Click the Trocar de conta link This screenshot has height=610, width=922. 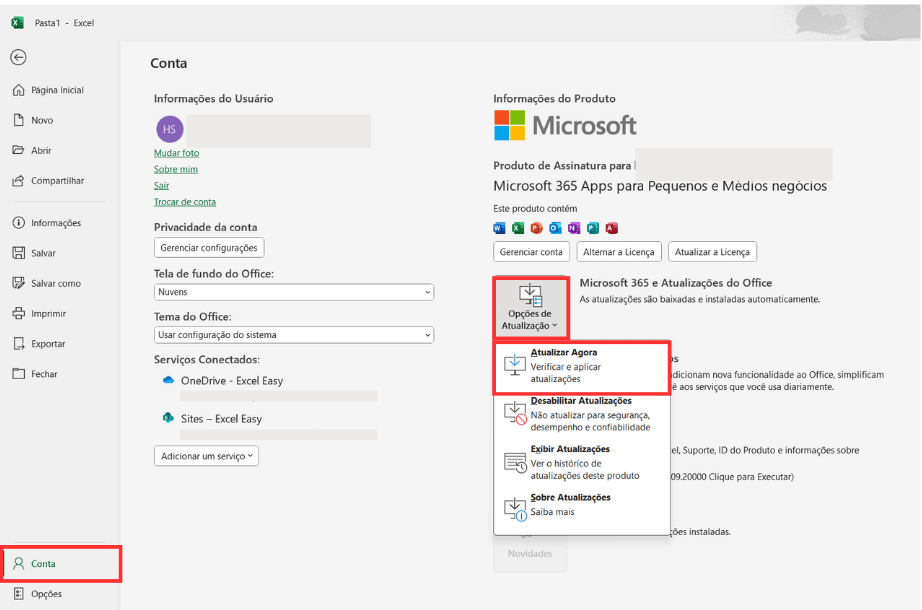click(x=184, y=201)
